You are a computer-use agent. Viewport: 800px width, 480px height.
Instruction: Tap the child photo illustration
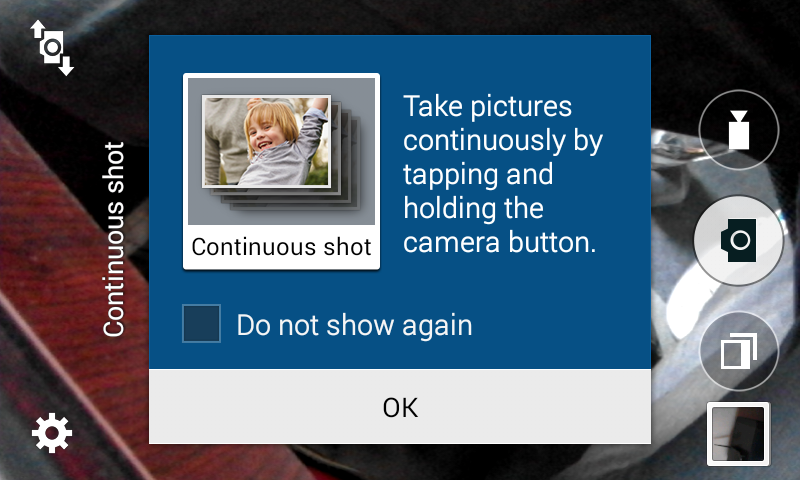pyautogui.click(x=267, y=141)
